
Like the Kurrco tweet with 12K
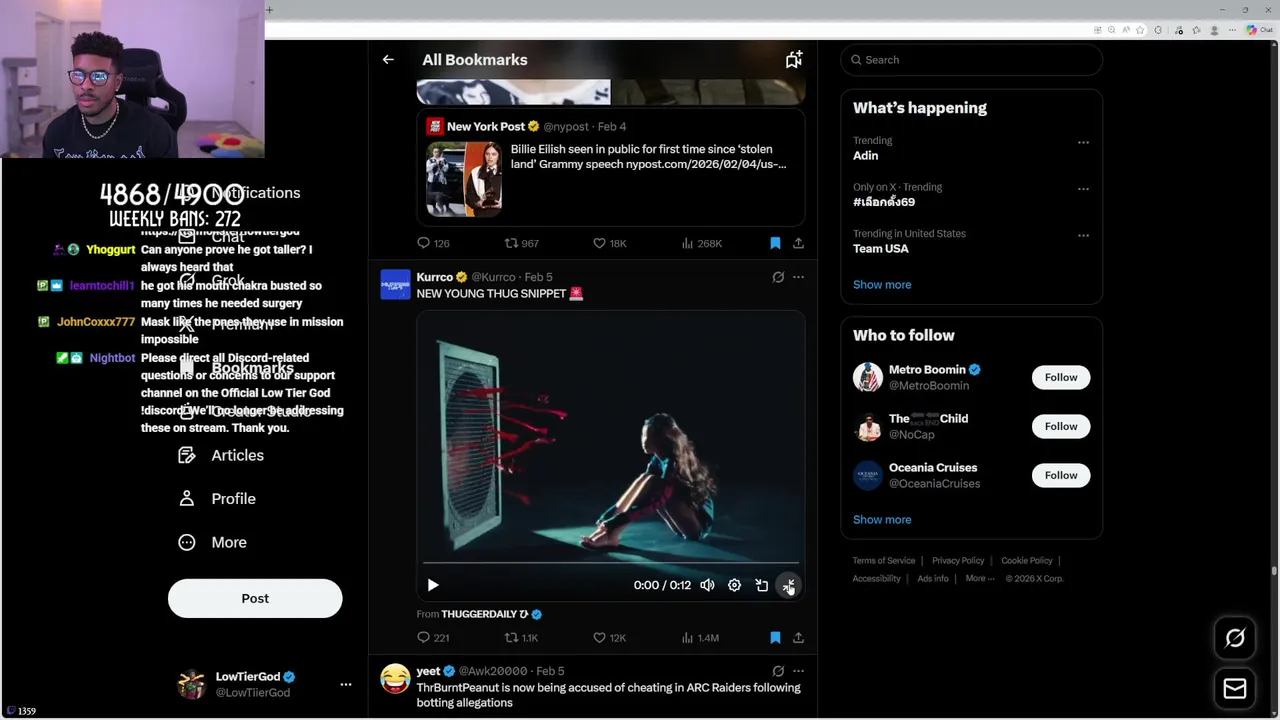tap(609, 637)
